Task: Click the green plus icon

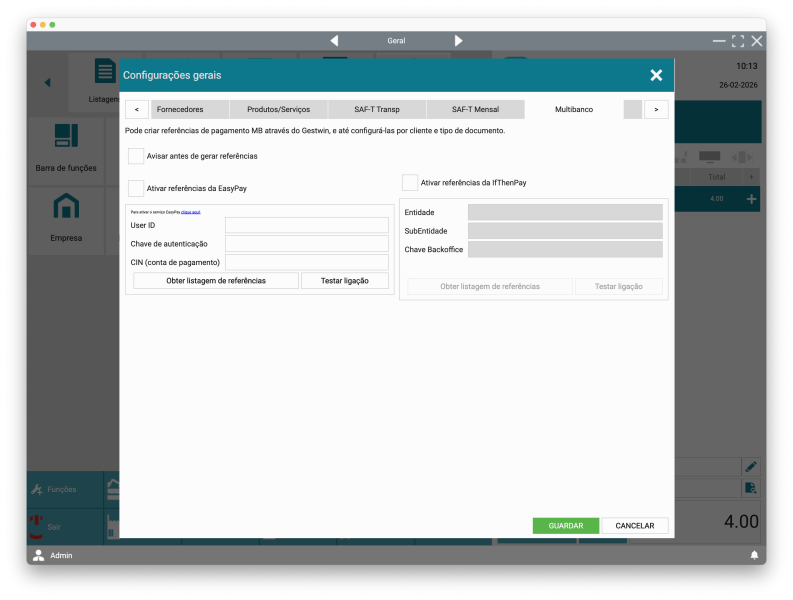Action: click(752, 199)
